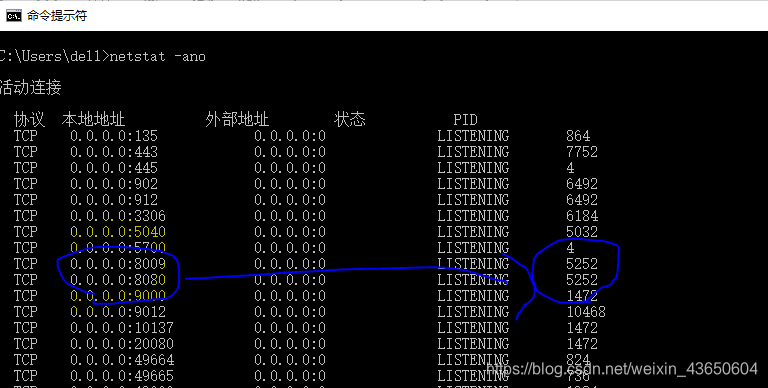
Task: Click PID 4 in the port 445 row
Action: [x=570, y=168]
